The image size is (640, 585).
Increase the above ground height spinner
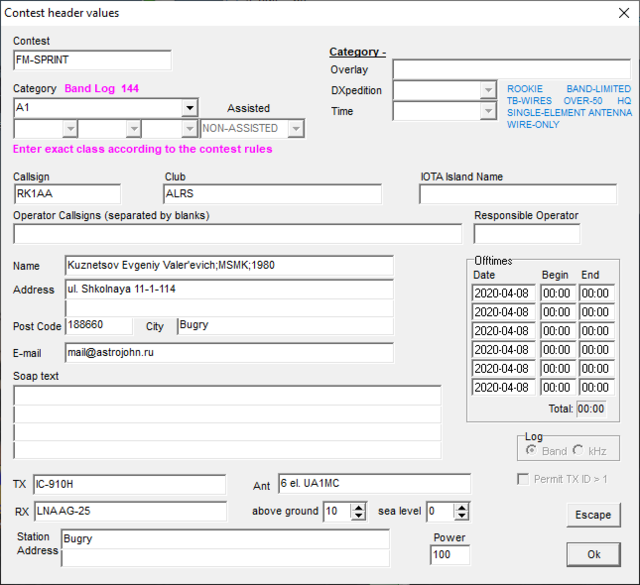click(x=359, y=506)
